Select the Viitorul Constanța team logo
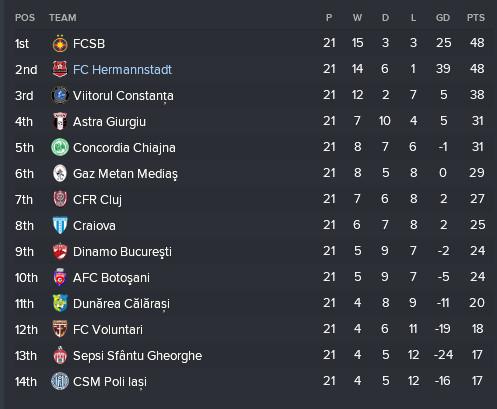The image size is (497, 409). [60, 95]
